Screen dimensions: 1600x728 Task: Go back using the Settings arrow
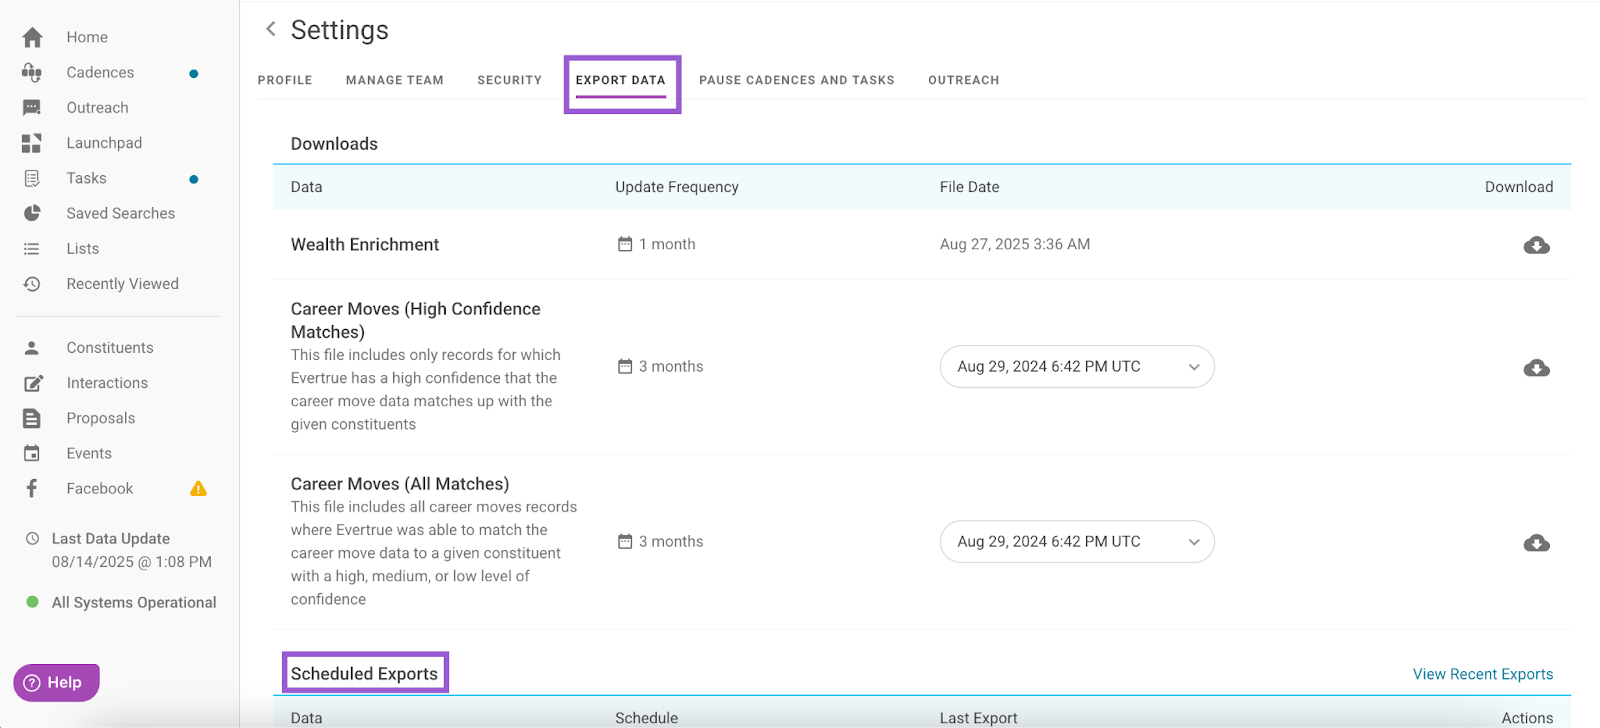pyautogui.click(x=270, y=29)
